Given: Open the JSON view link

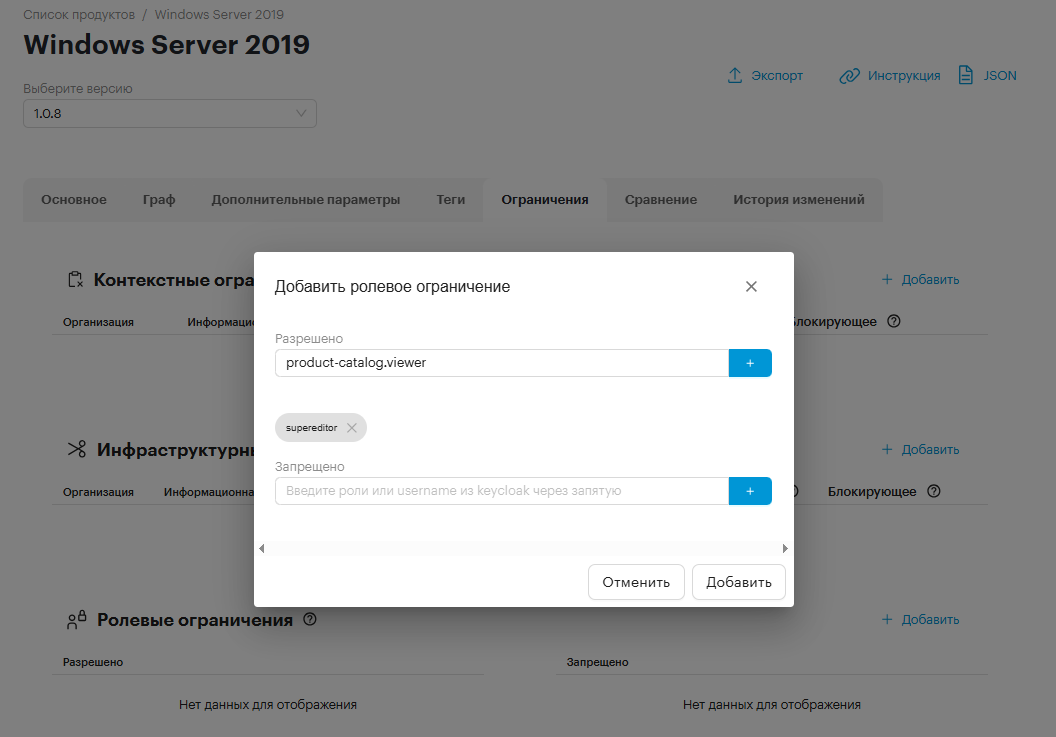Looking at the screenshot, I should pyautogui.click(x=1000, y=75).
